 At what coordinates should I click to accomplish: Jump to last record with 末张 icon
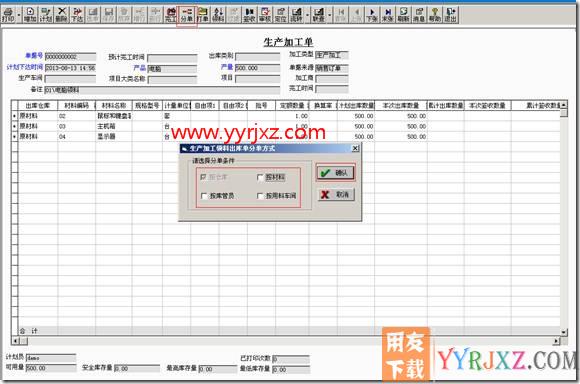pyautogui.click(x=387, y=15)
